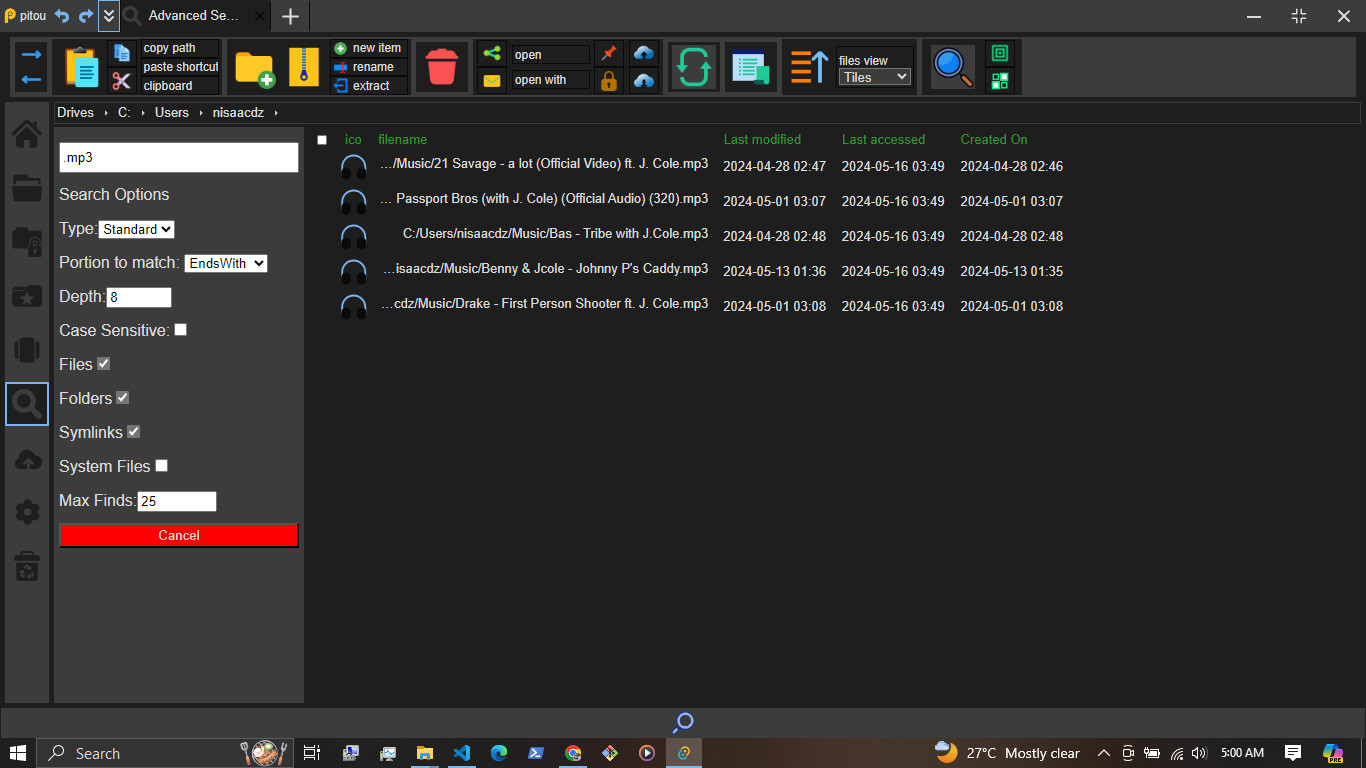This screenshot has width=1366, height=768.
Task: Tick the select-all checkbox in the results header
Action: coord(322,140)
